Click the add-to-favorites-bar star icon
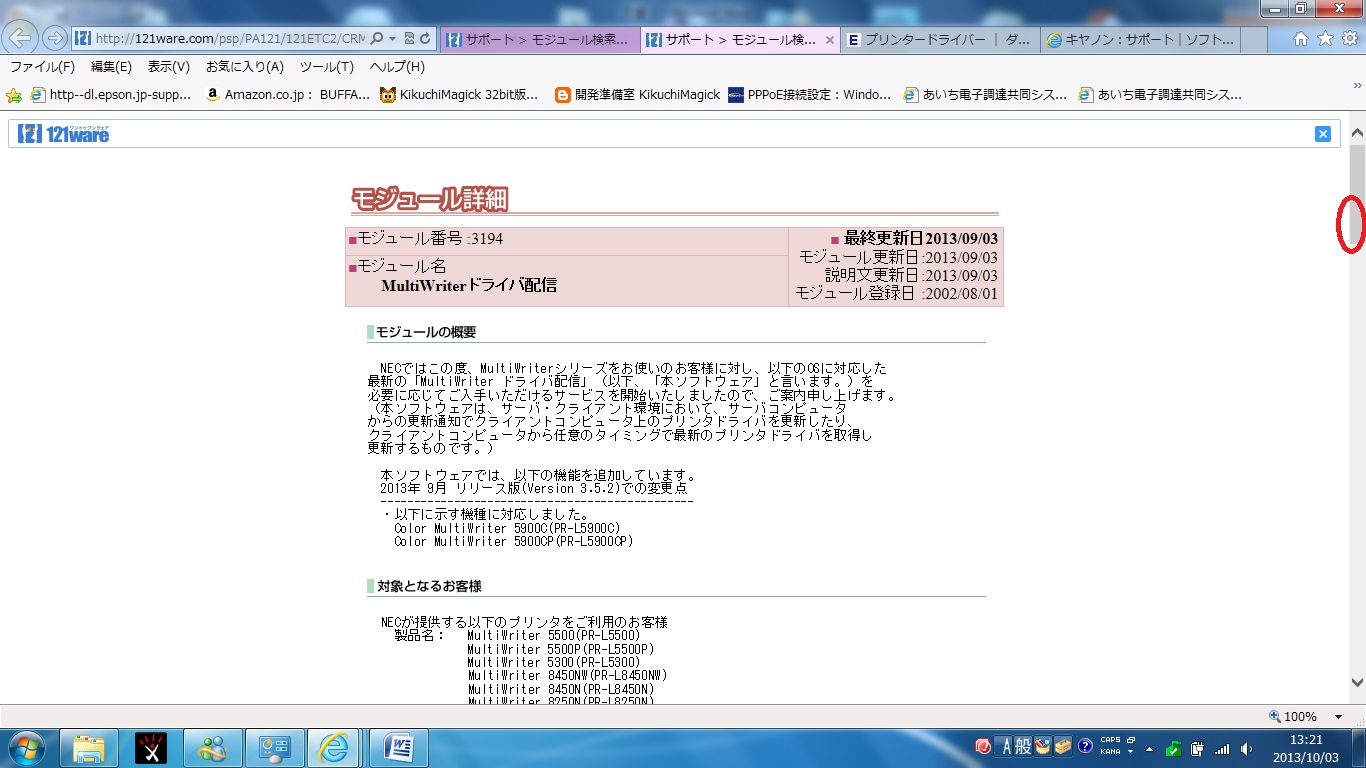1366x768 pixels. coord(14,95)
